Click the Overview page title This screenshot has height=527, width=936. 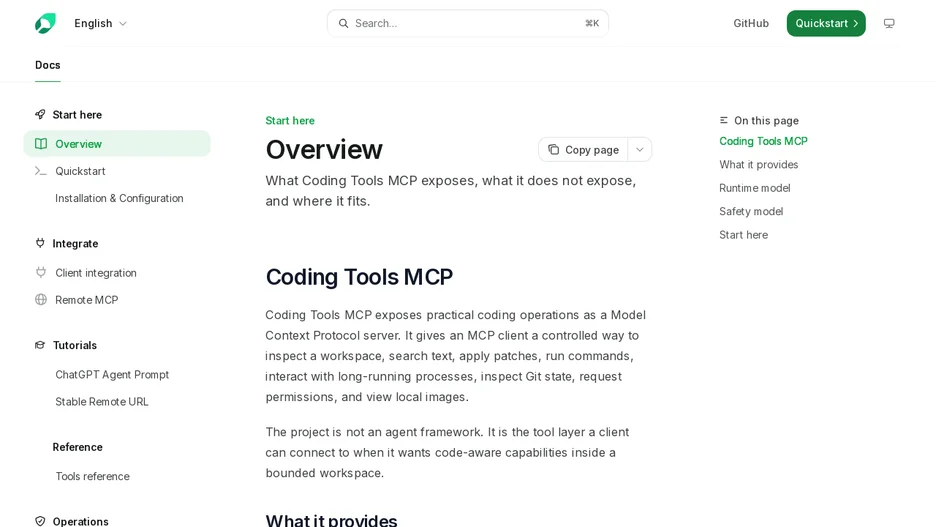coord(324,150)
